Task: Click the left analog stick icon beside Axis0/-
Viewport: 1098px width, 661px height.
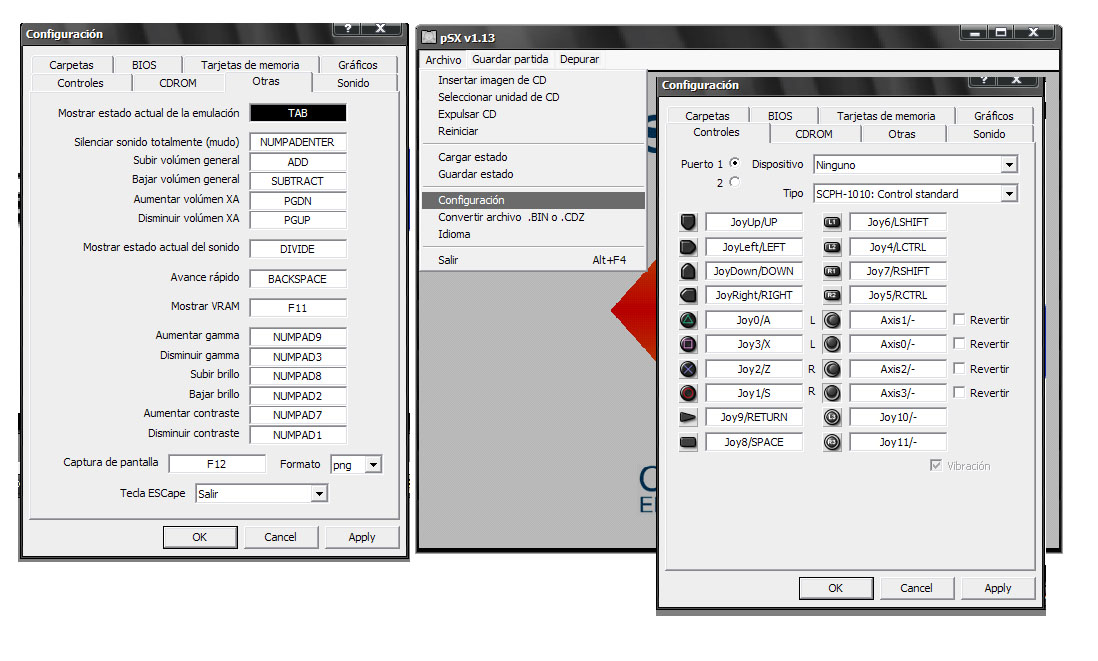Action: click(832, 344)
